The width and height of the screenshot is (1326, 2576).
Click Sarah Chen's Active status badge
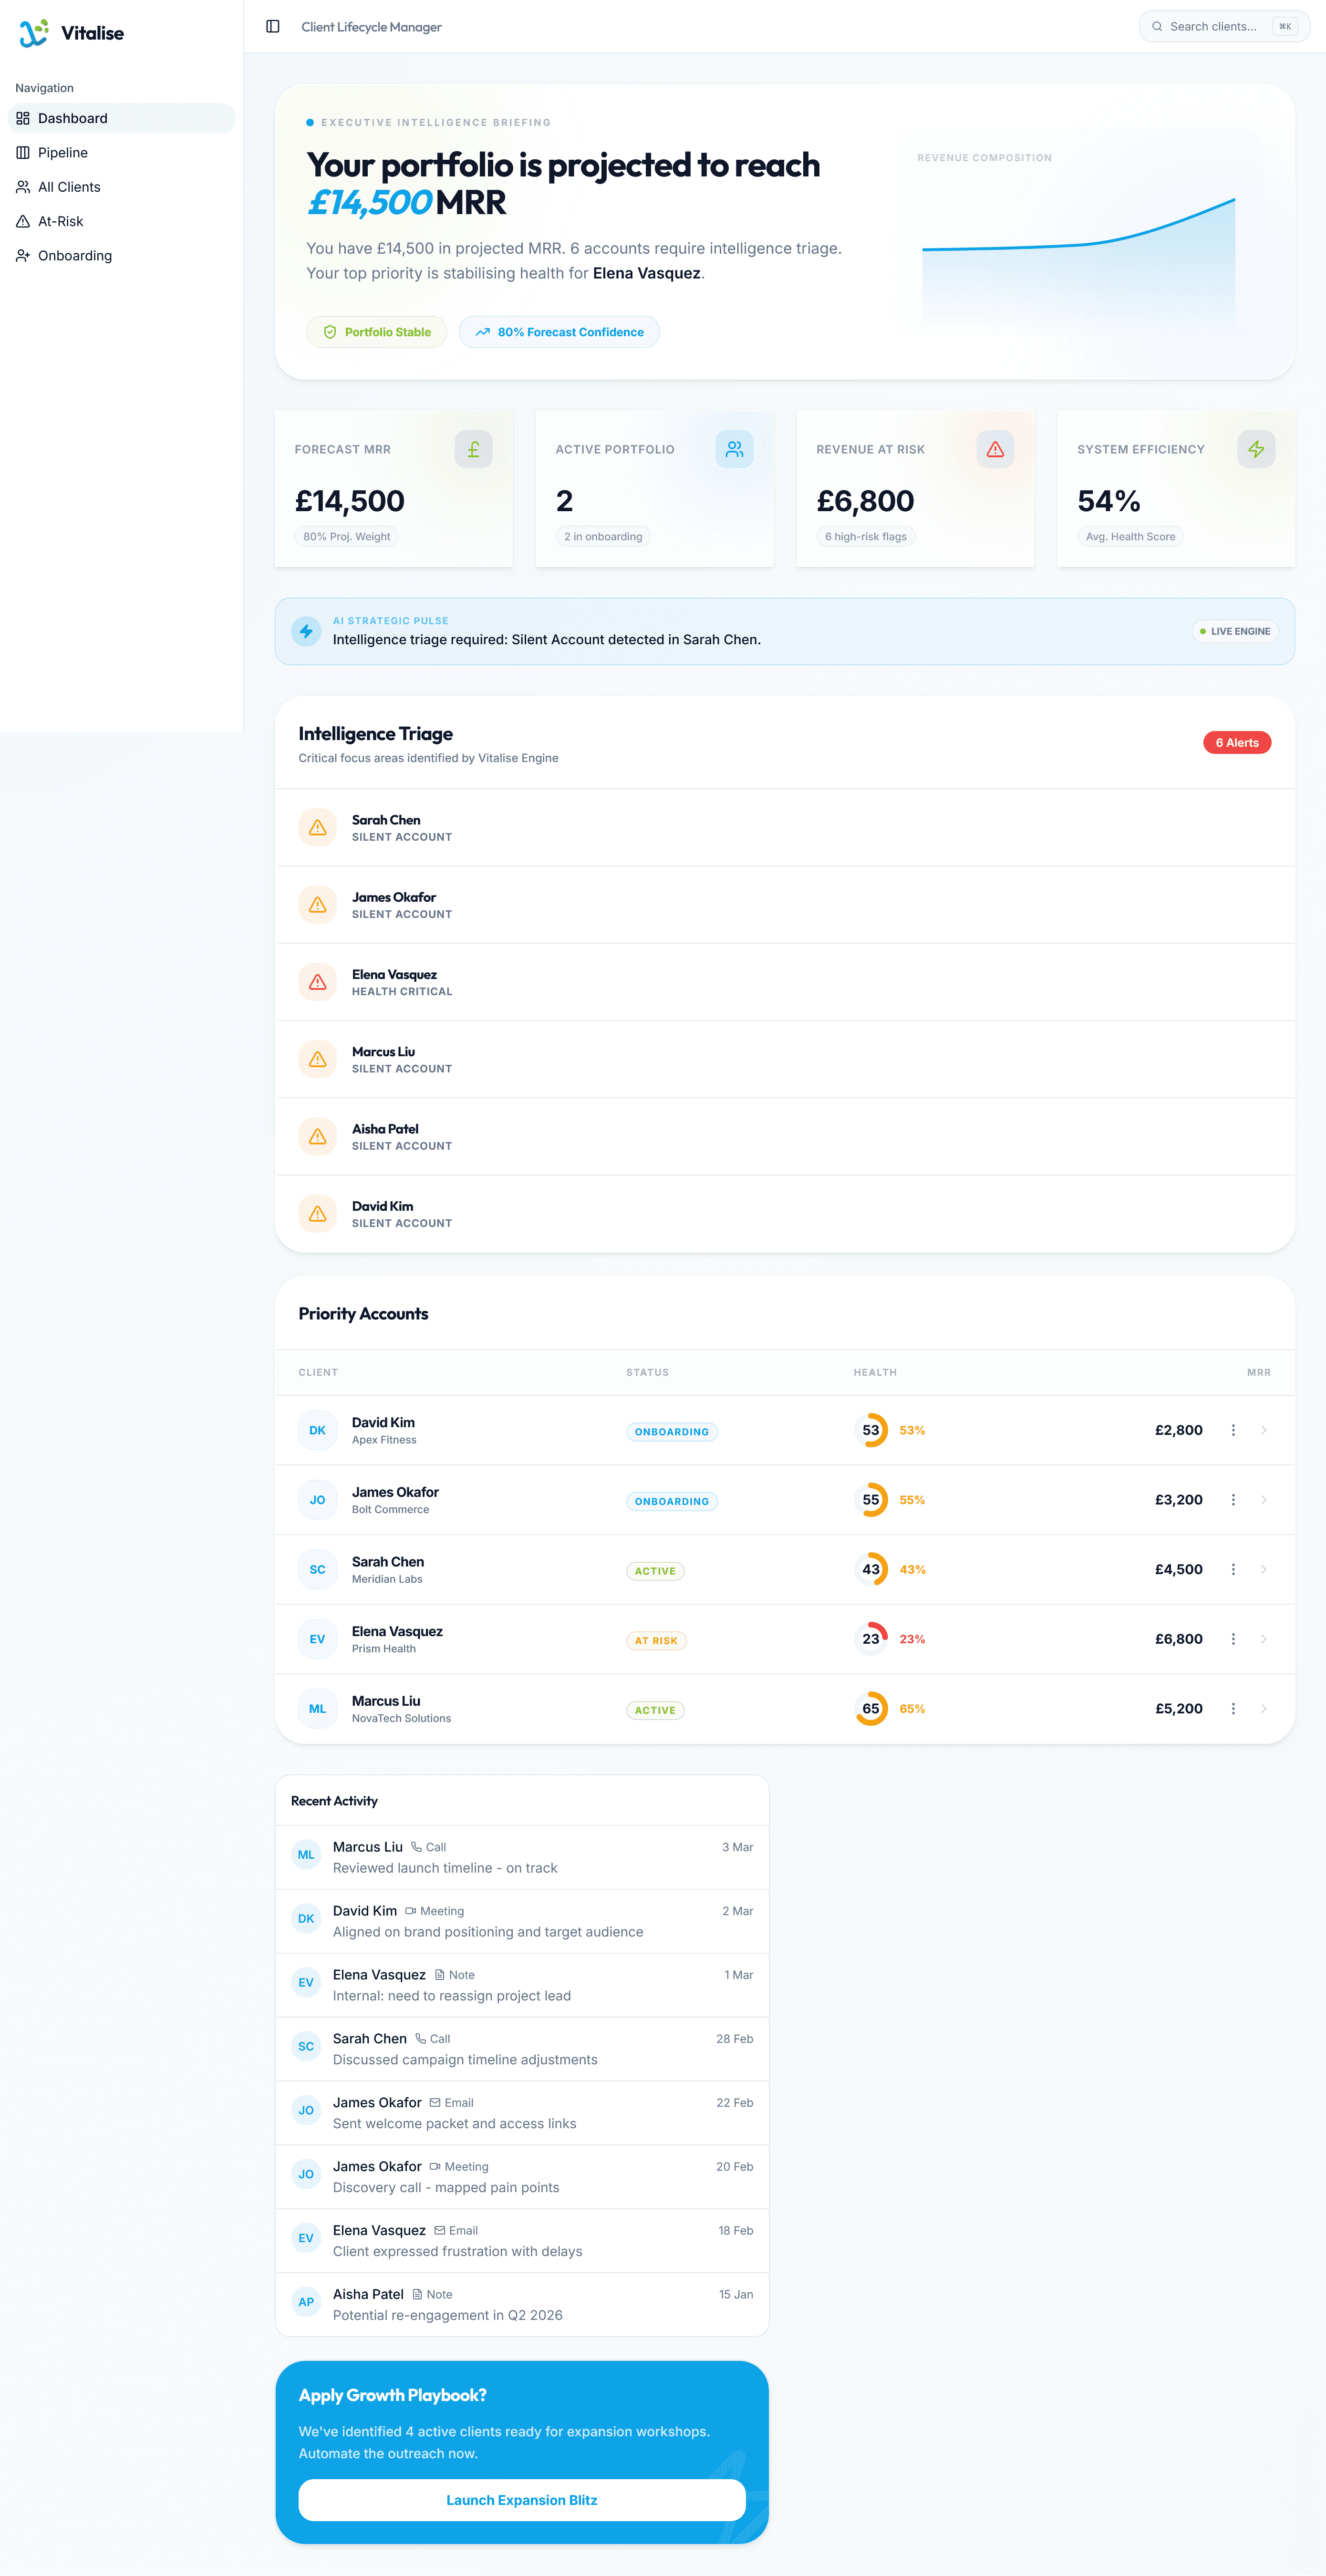point(655,1571)
